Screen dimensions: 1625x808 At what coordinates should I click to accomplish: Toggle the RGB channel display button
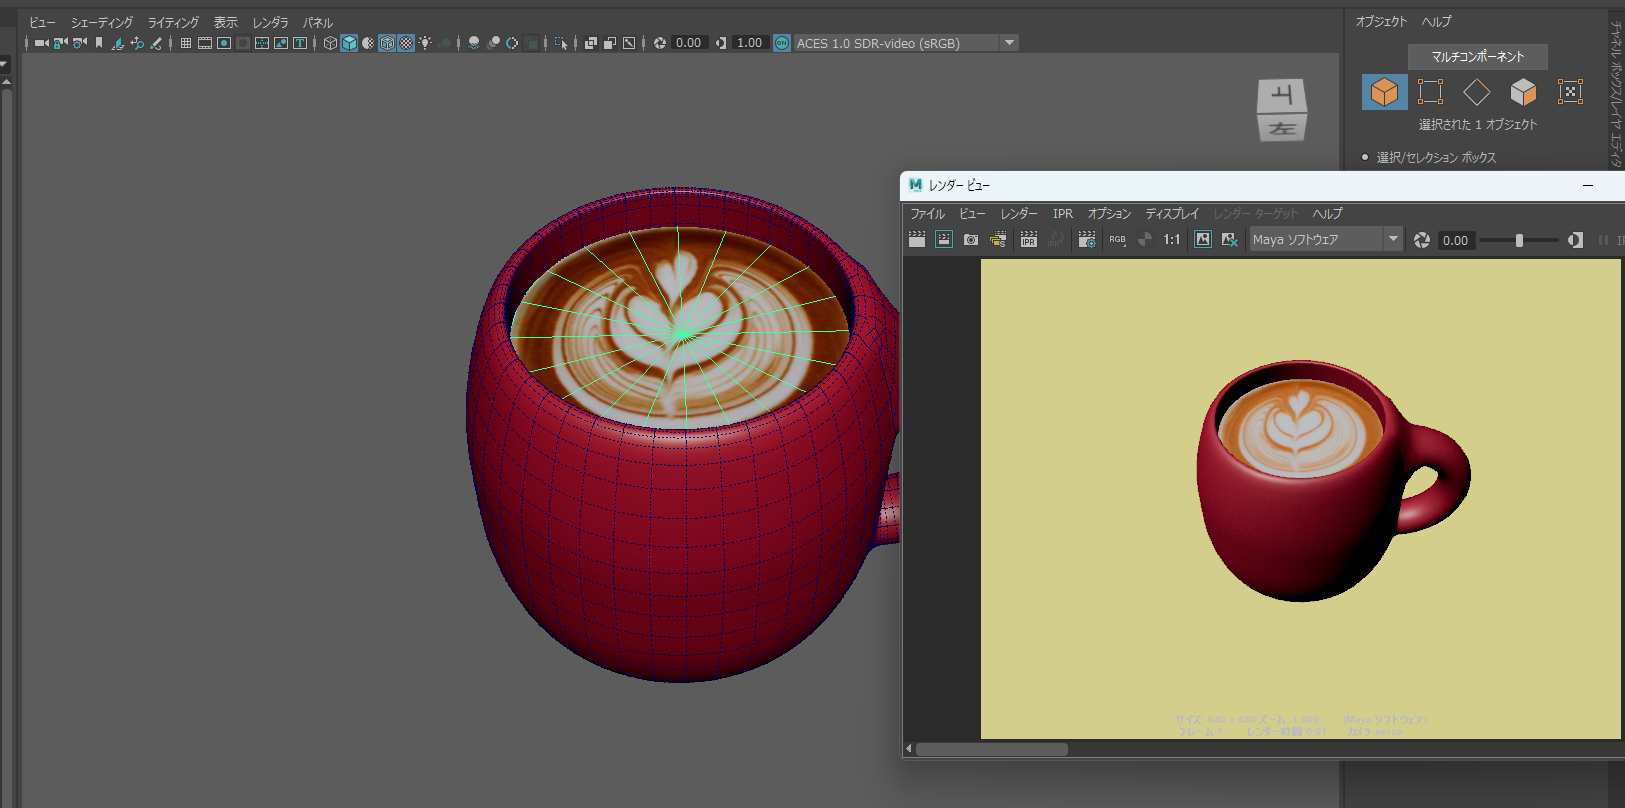click(1117, 240)
